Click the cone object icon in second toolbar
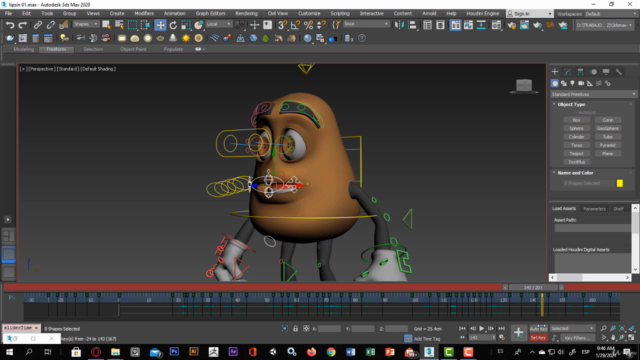Image resolution: width=640 pixels, height=360 pixels. pos(173,38)
